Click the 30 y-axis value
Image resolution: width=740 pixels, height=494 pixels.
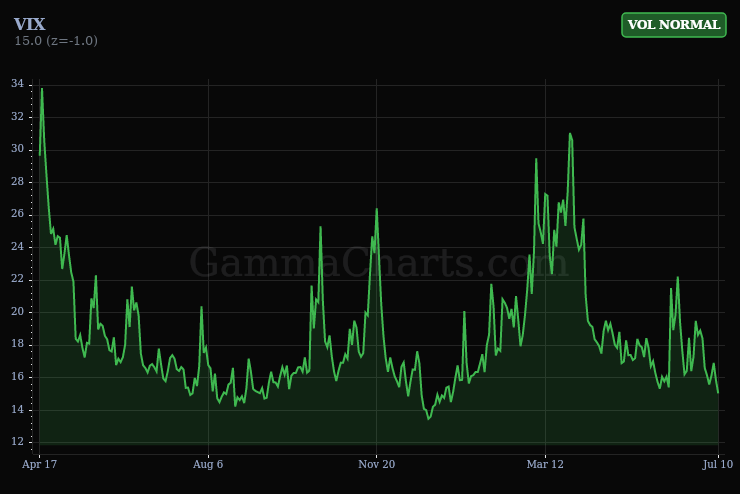pyautogui.click(x=17, y=149)
